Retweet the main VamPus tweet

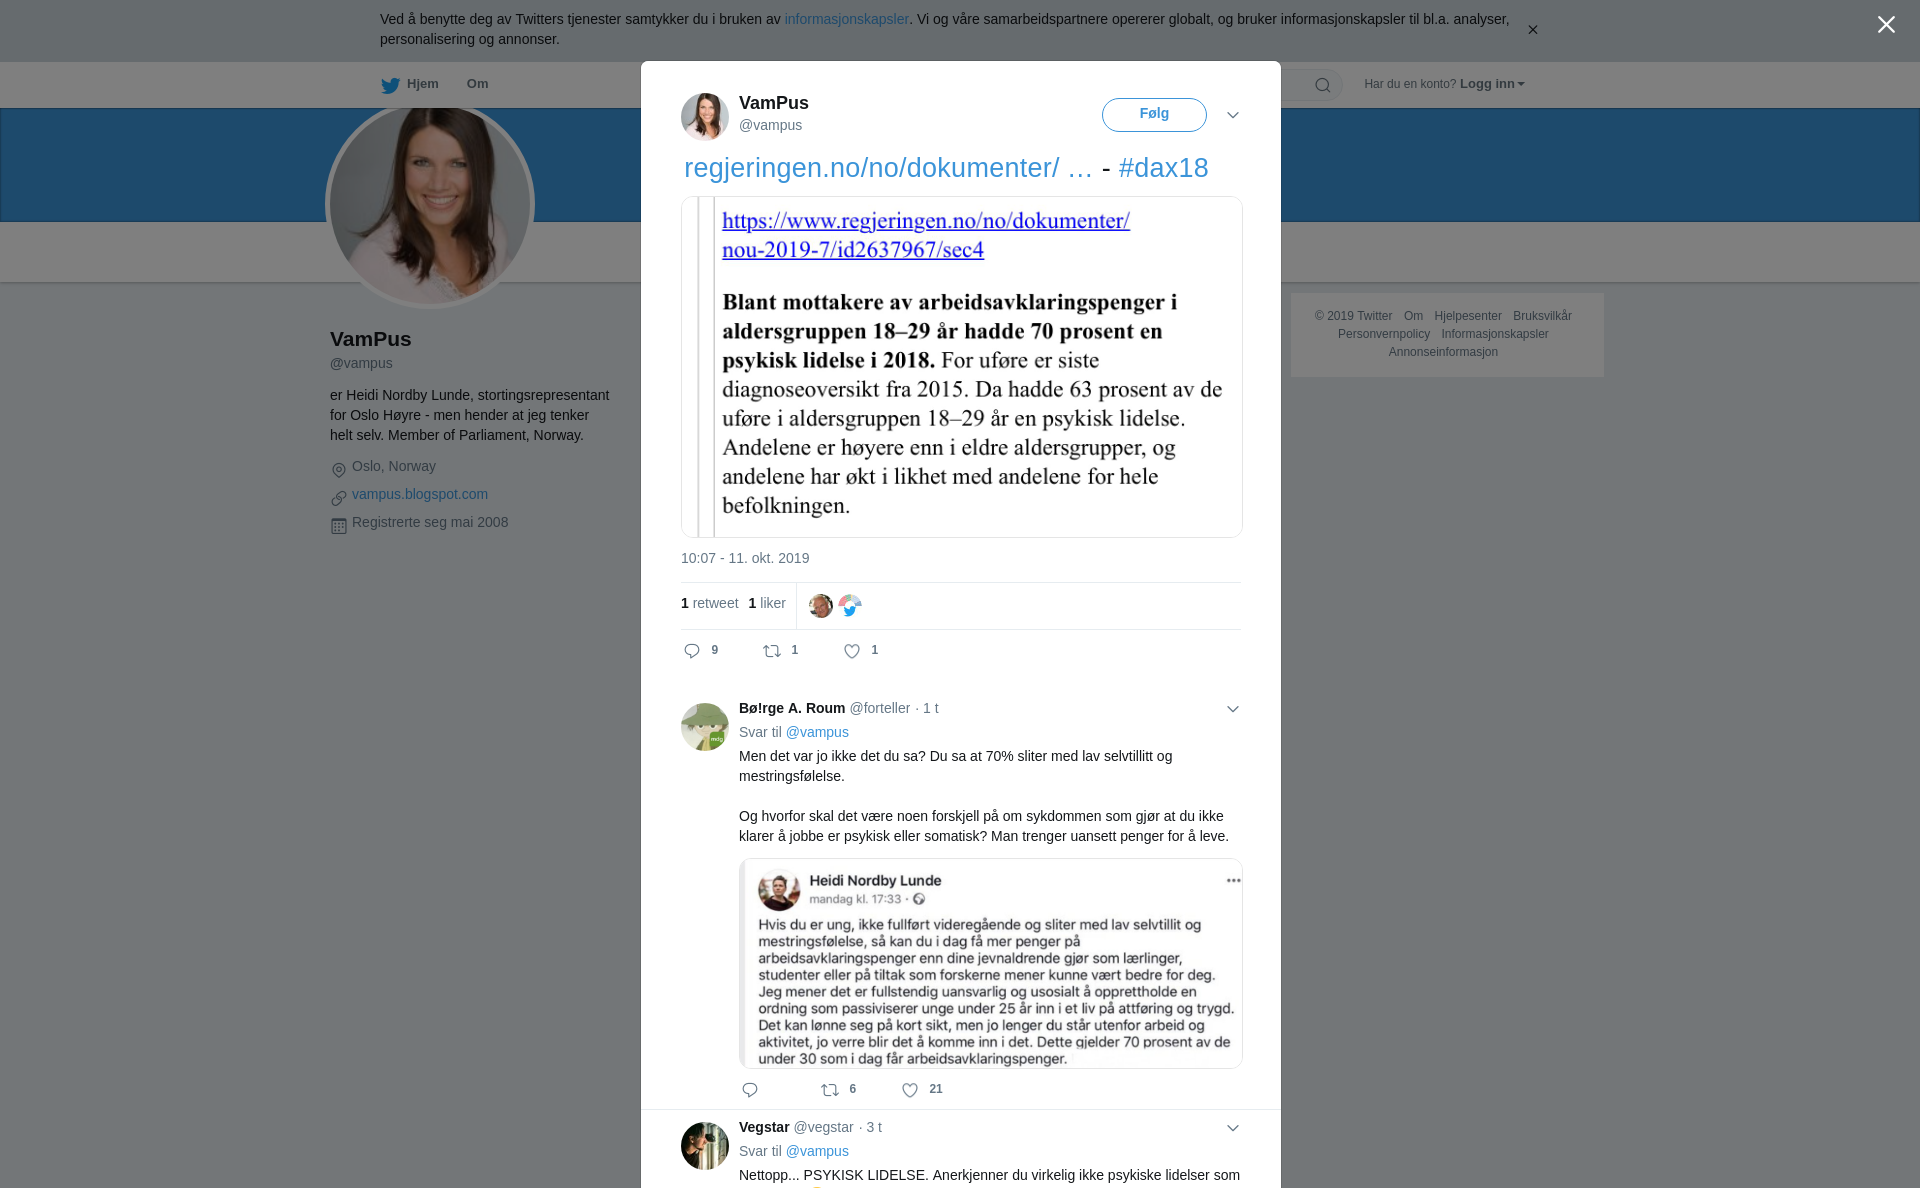click(772, 651)
